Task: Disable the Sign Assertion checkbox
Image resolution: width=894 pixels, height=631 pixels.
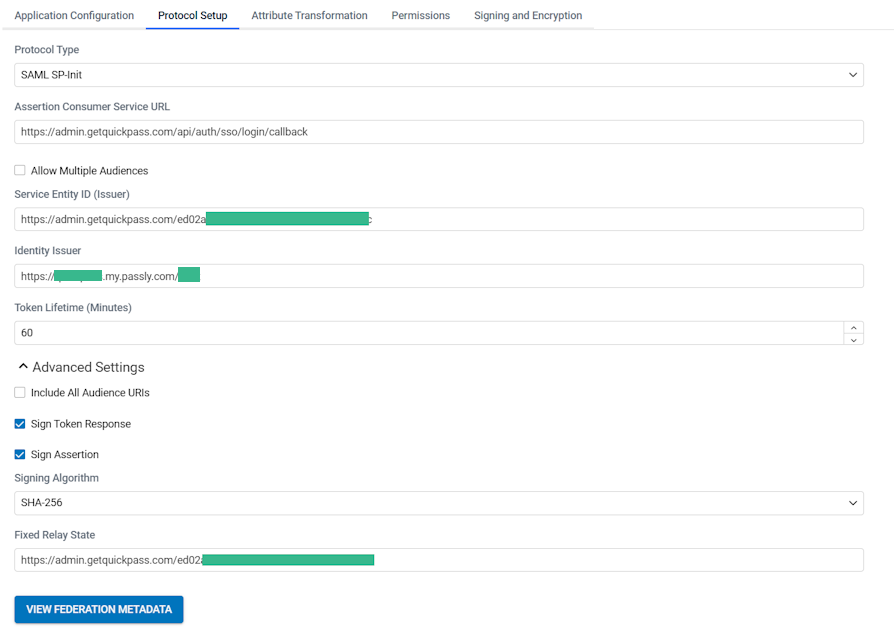Action: pyautogui.click(x=20, y=455)
